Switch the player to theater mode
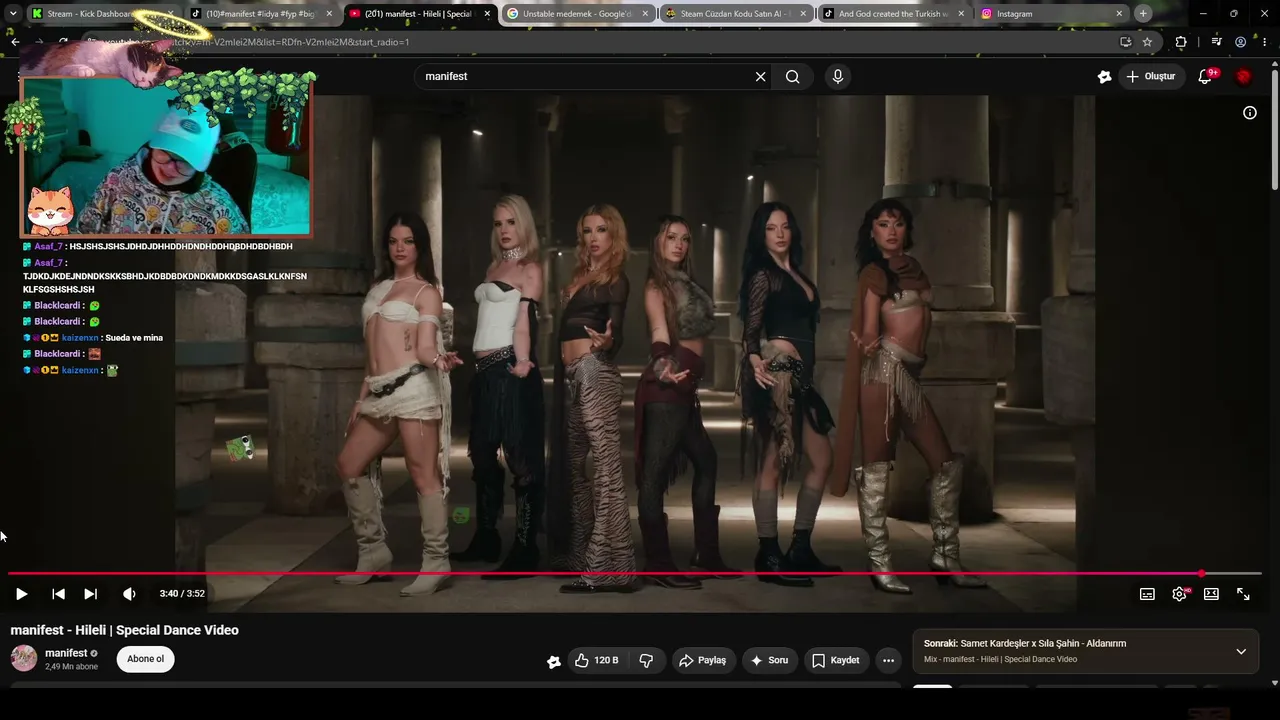Viewport: 1280px width, 720px height. [1211, 594]
